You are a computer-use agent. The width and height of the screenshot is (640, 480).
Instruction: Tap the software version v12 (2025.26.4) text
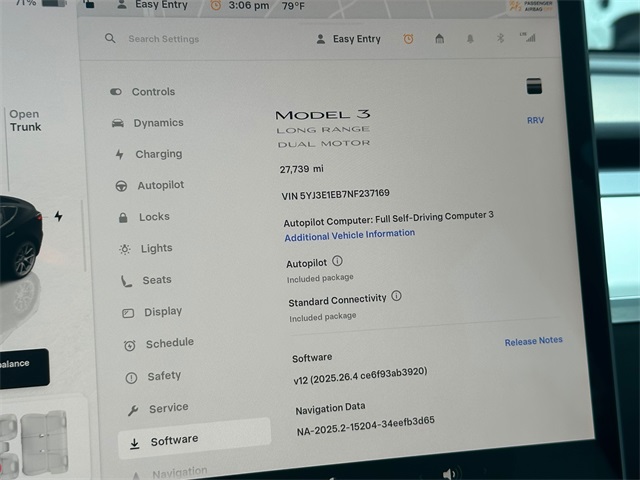pos(360,375)
